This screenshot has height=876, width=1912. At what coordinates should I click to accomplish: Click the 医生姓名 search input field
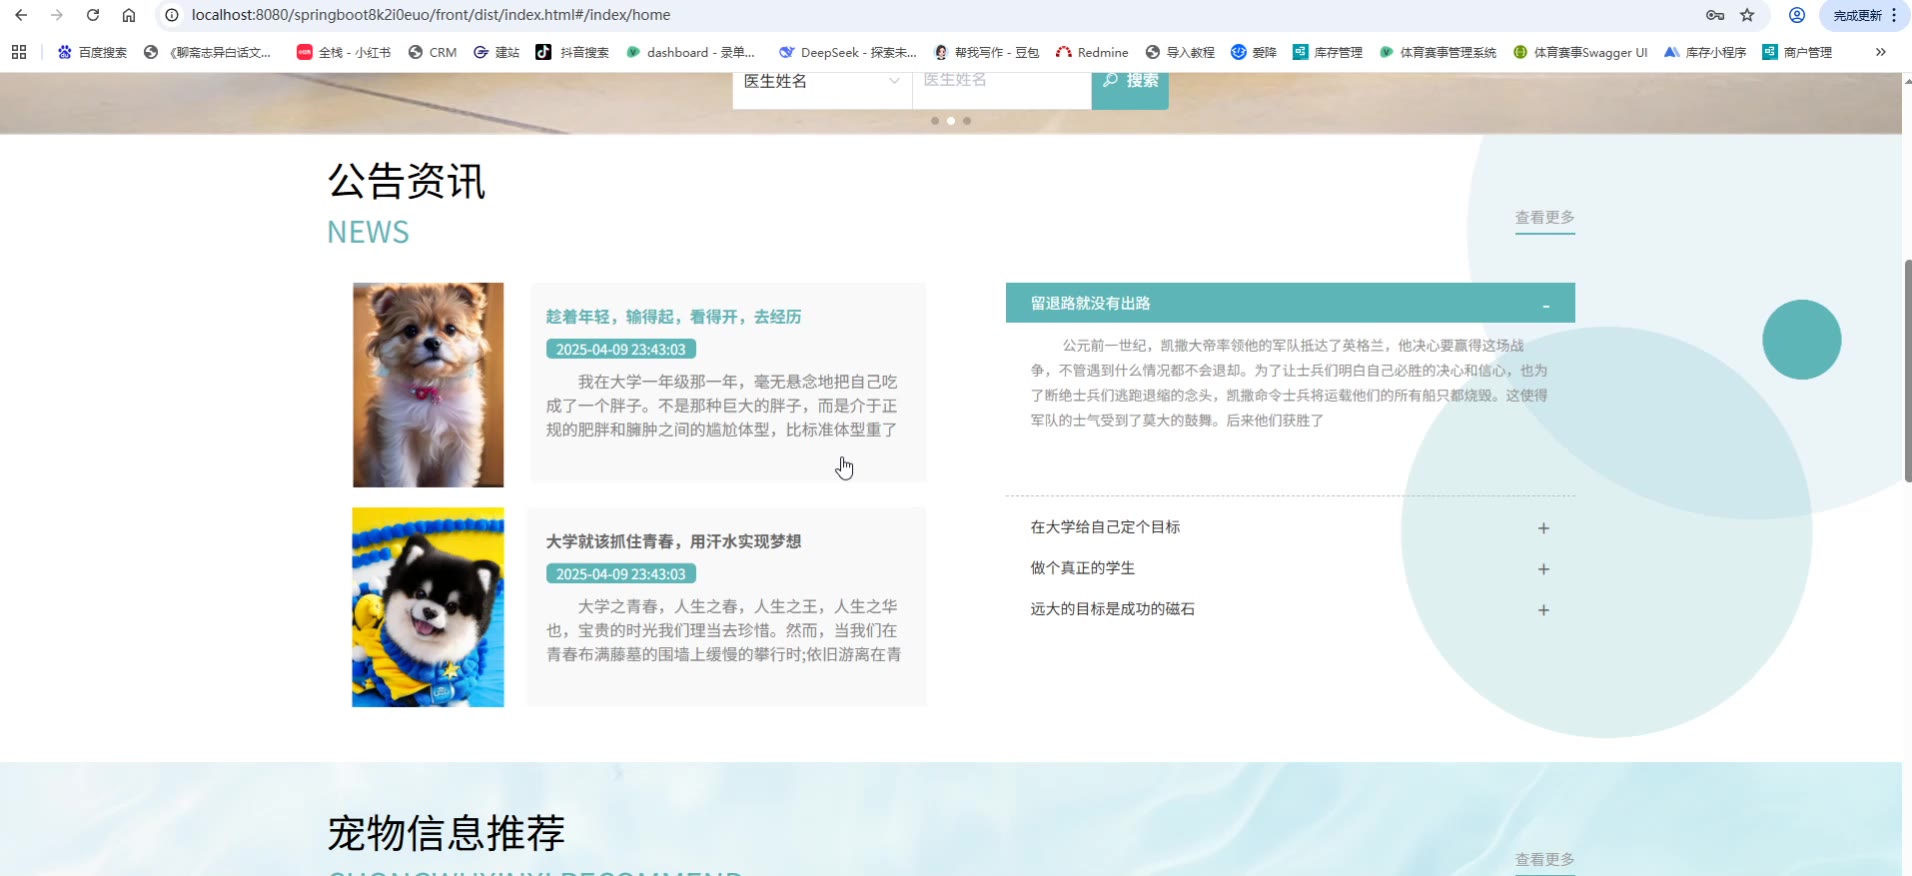click(1000, 83)
